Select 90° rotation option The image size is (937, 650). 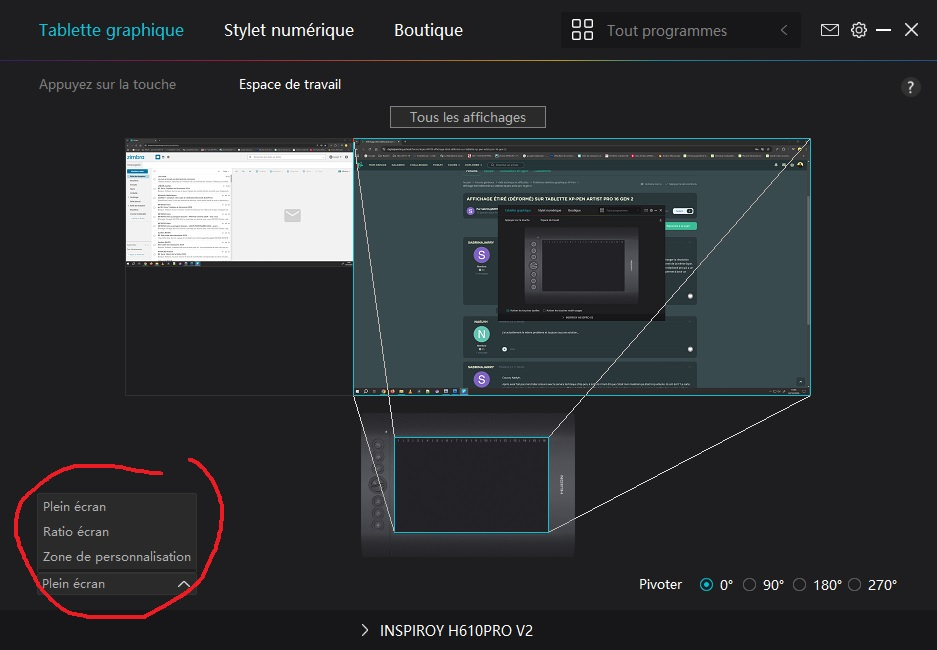750,585
